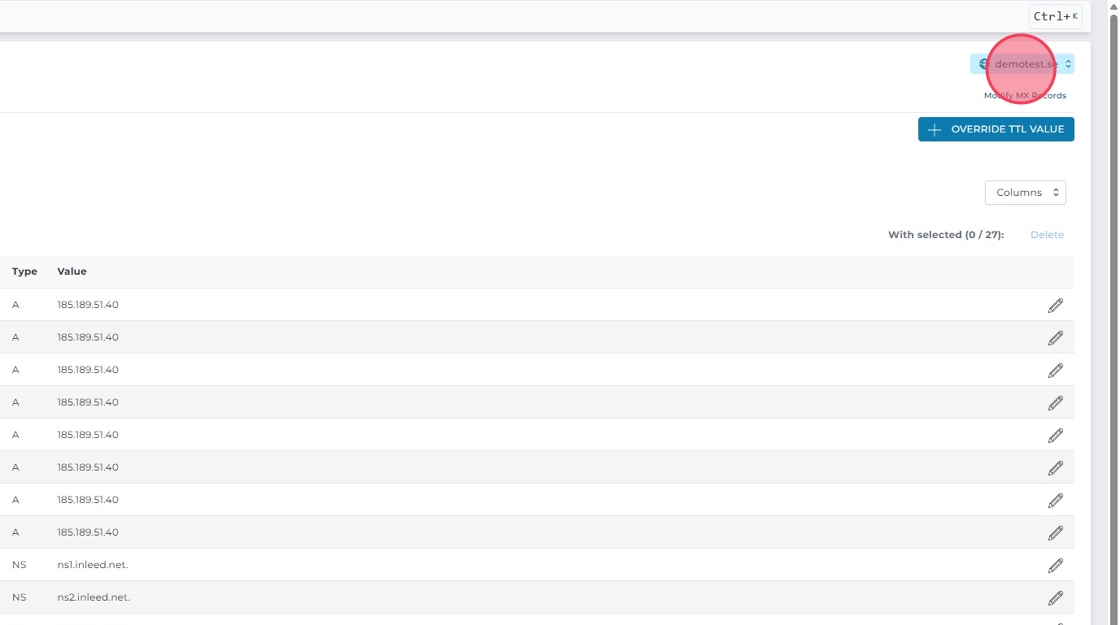This screenshot has width=1120, height=625.
Task: Edit the ns2.inleed.net. NS record
Action: click(1055, 598)
